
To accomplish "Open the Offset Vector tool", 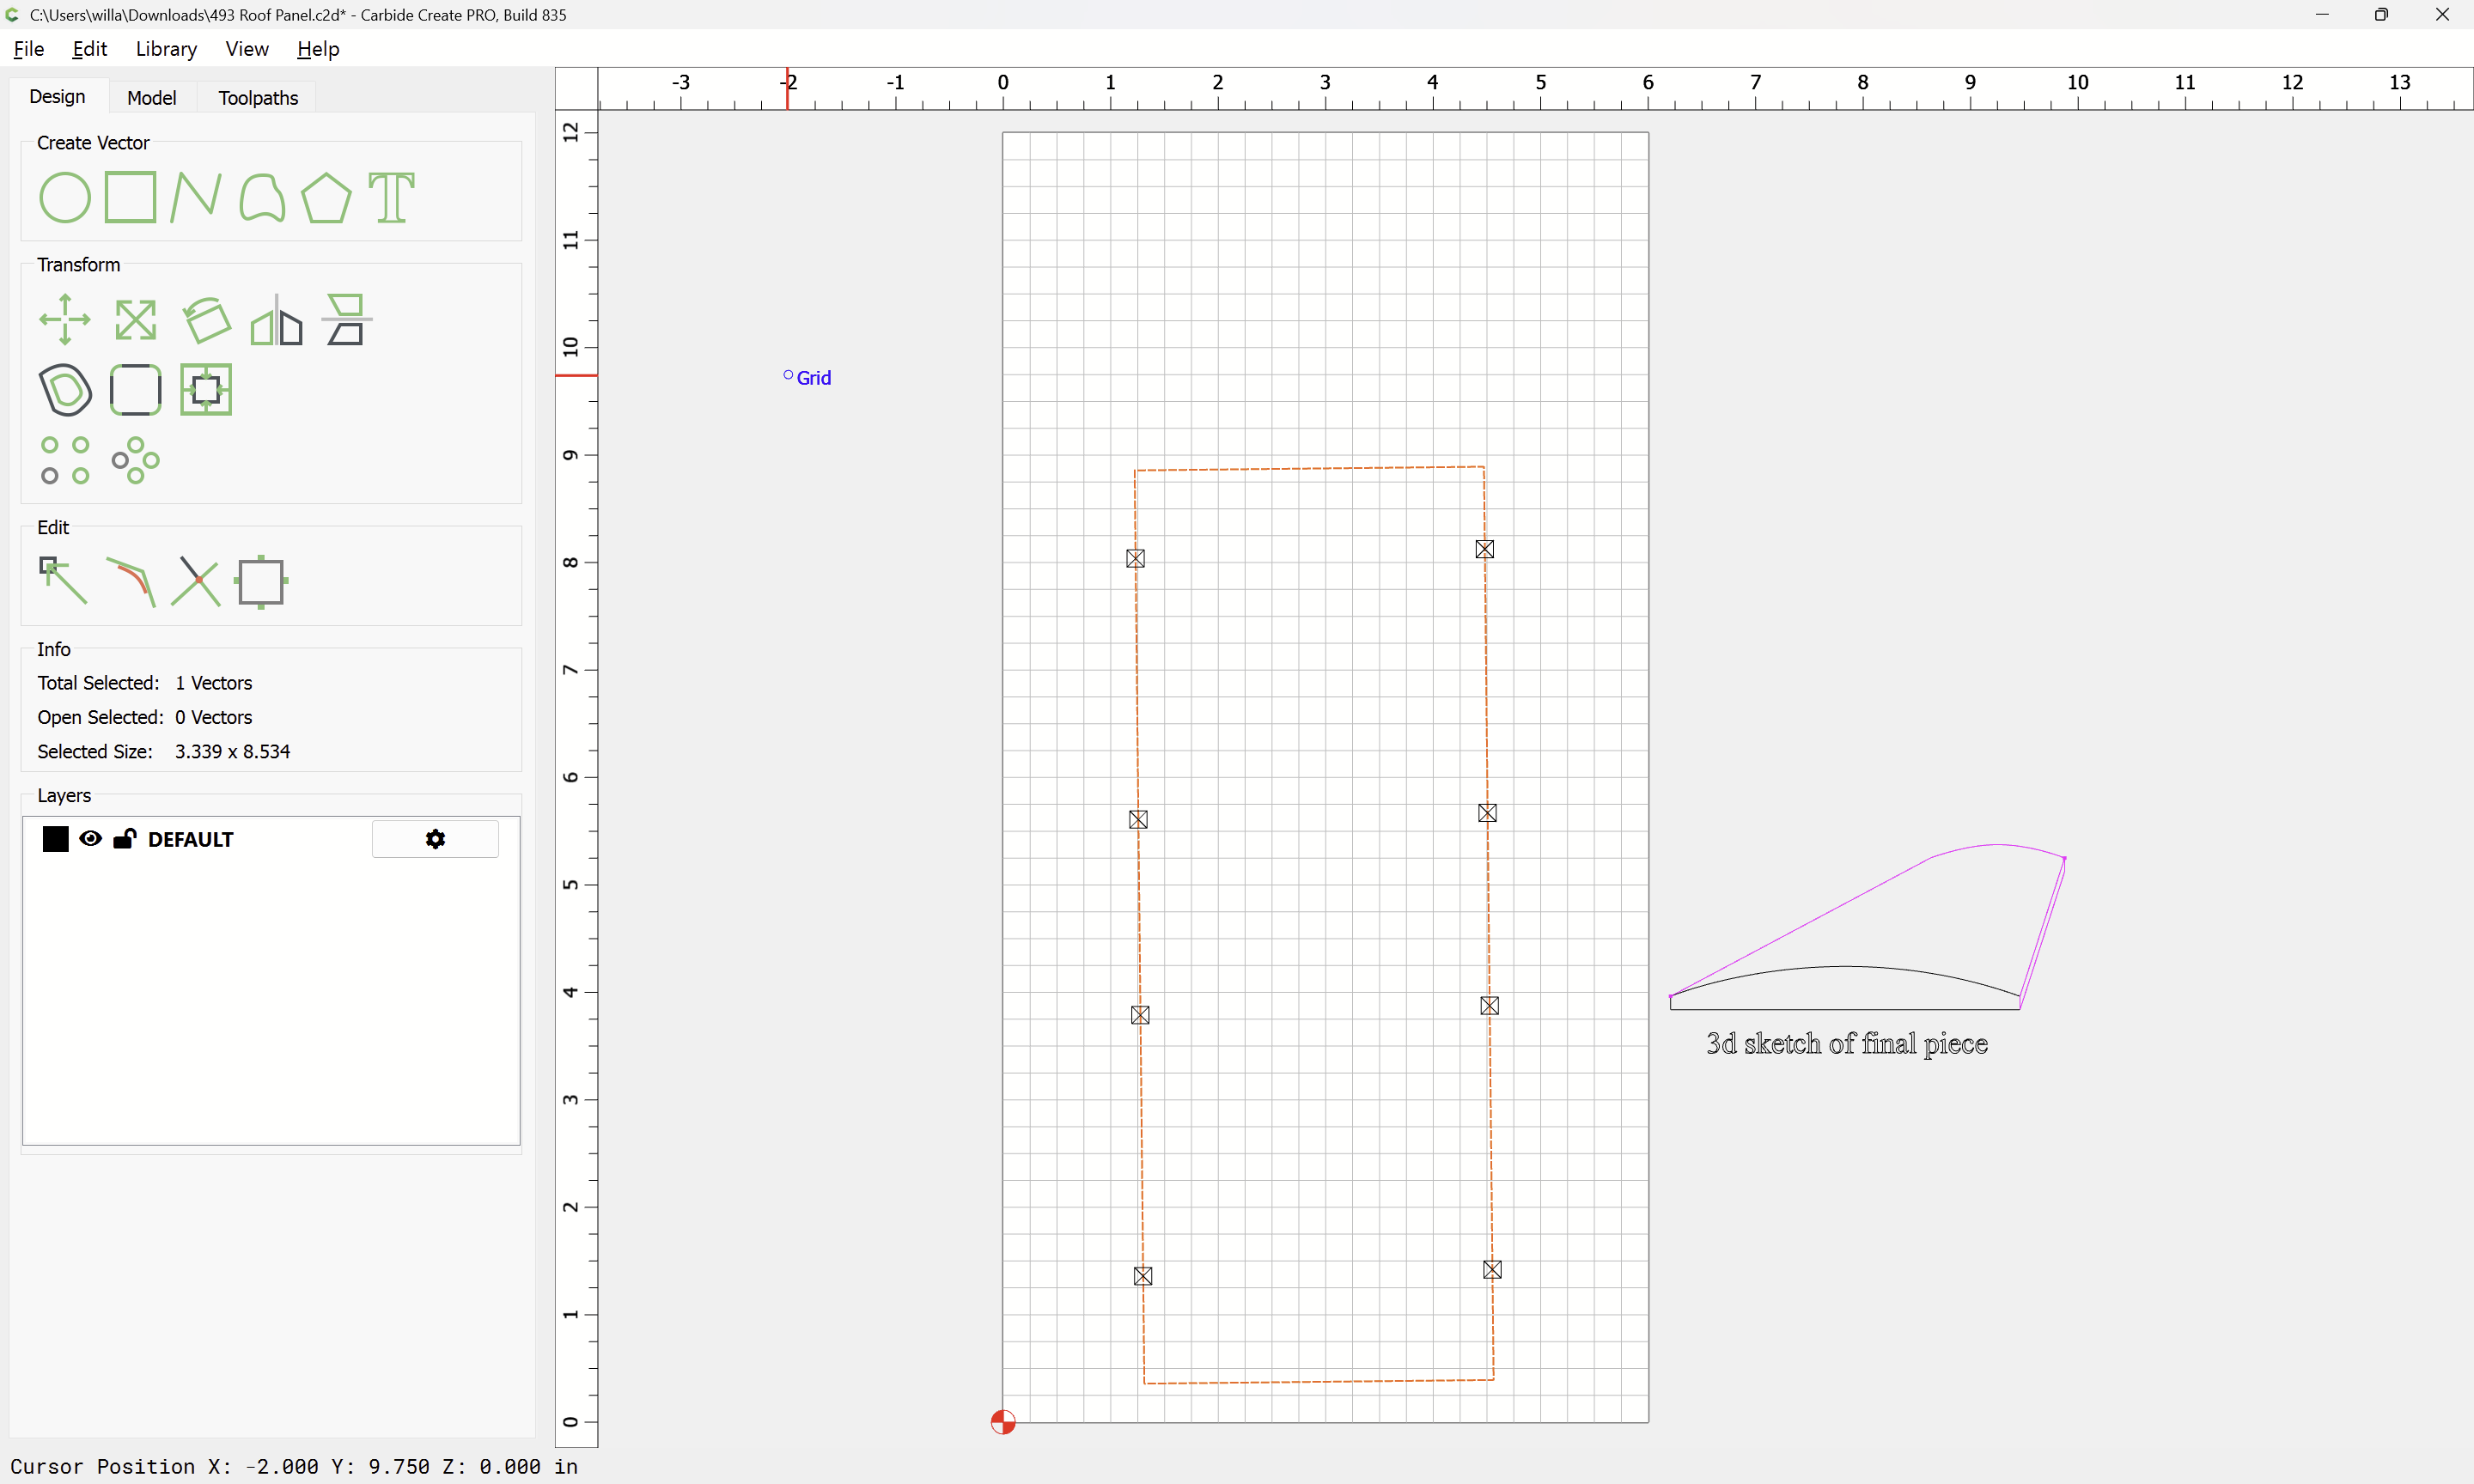I will pos(64,390).
